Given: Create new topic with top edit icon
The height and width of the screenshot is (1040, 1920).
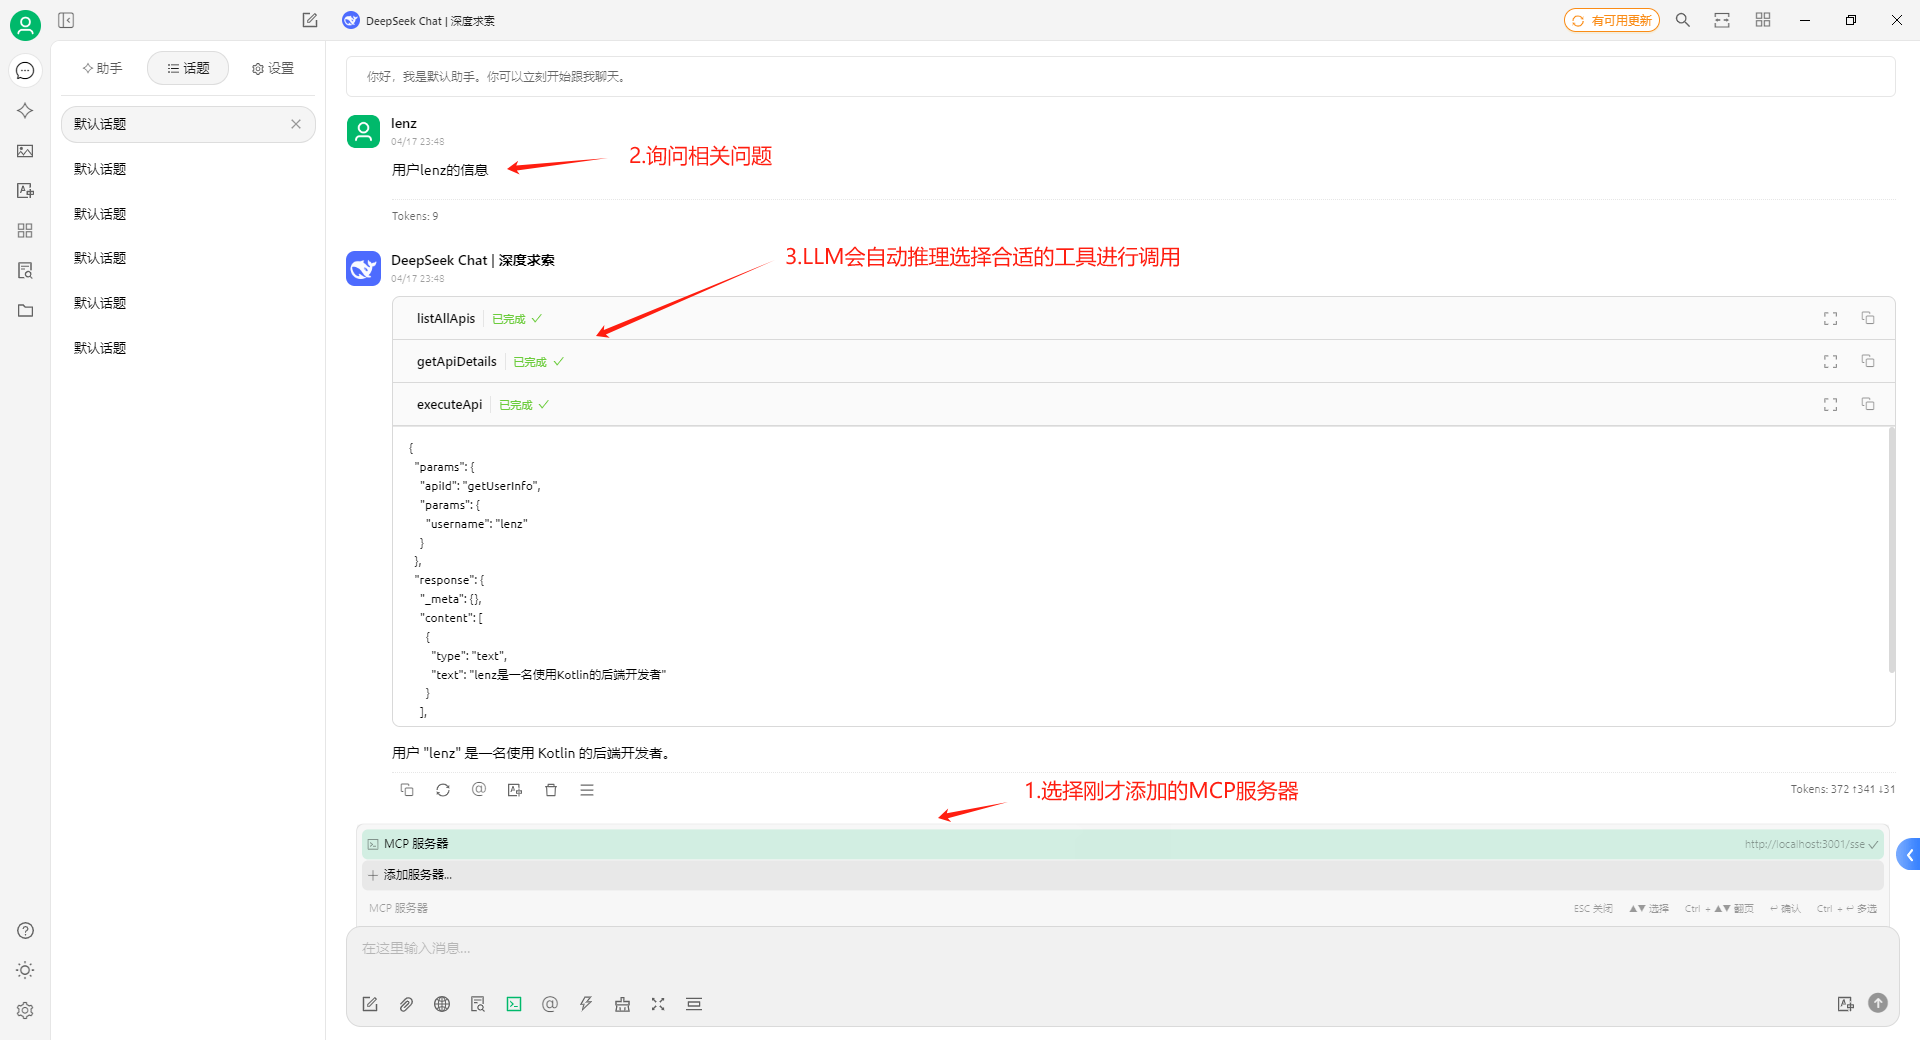Looking at the screenshot, I should [x=310, y=20].
